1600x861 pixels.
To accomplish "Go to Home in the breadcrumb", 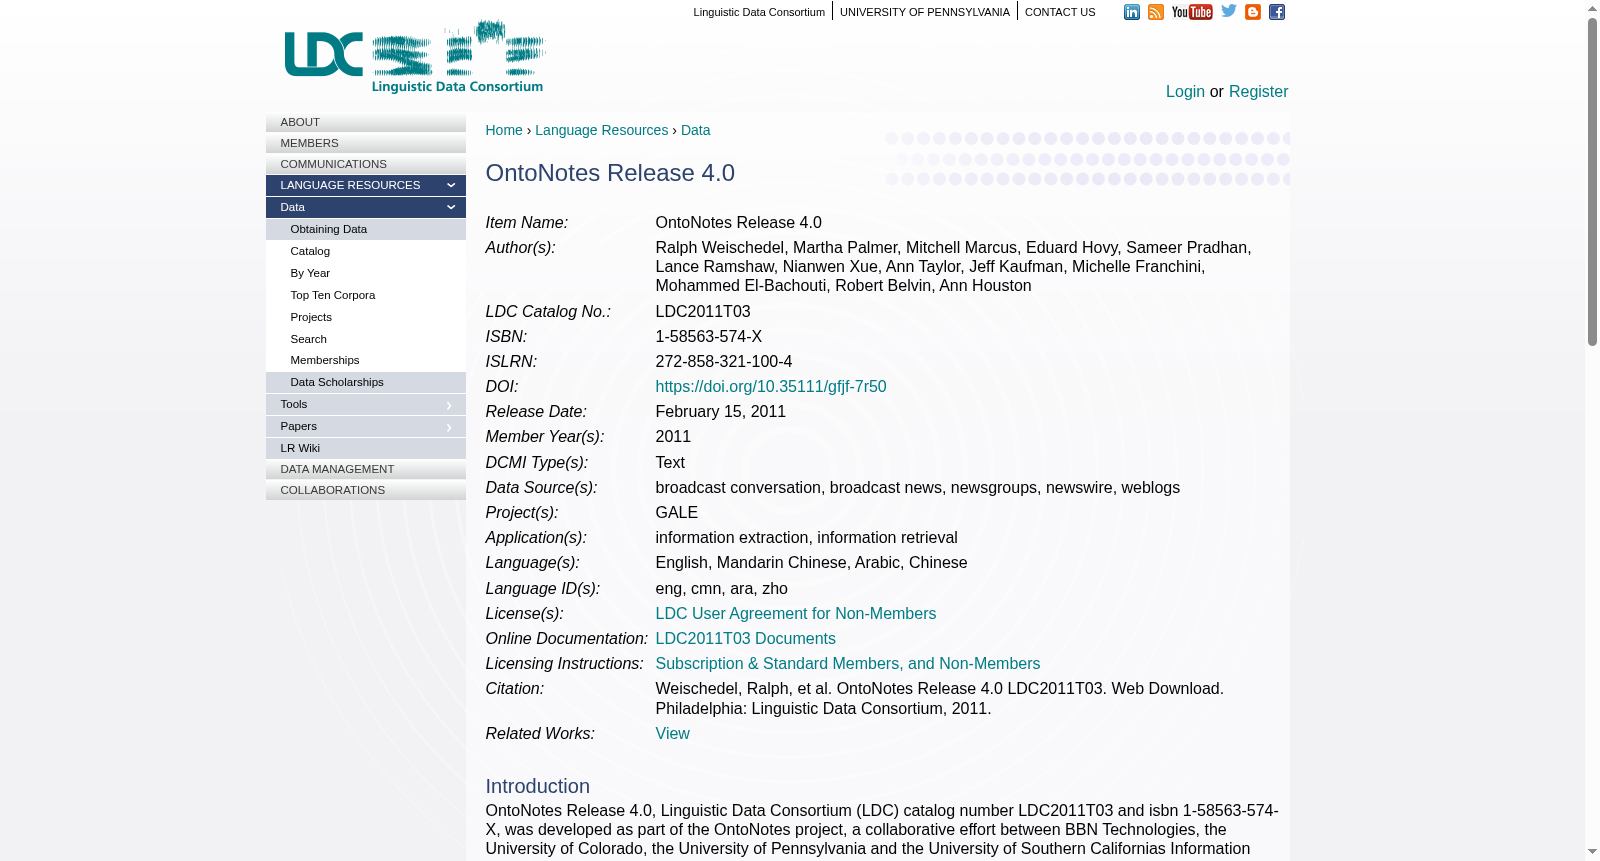I will [504, 130].
